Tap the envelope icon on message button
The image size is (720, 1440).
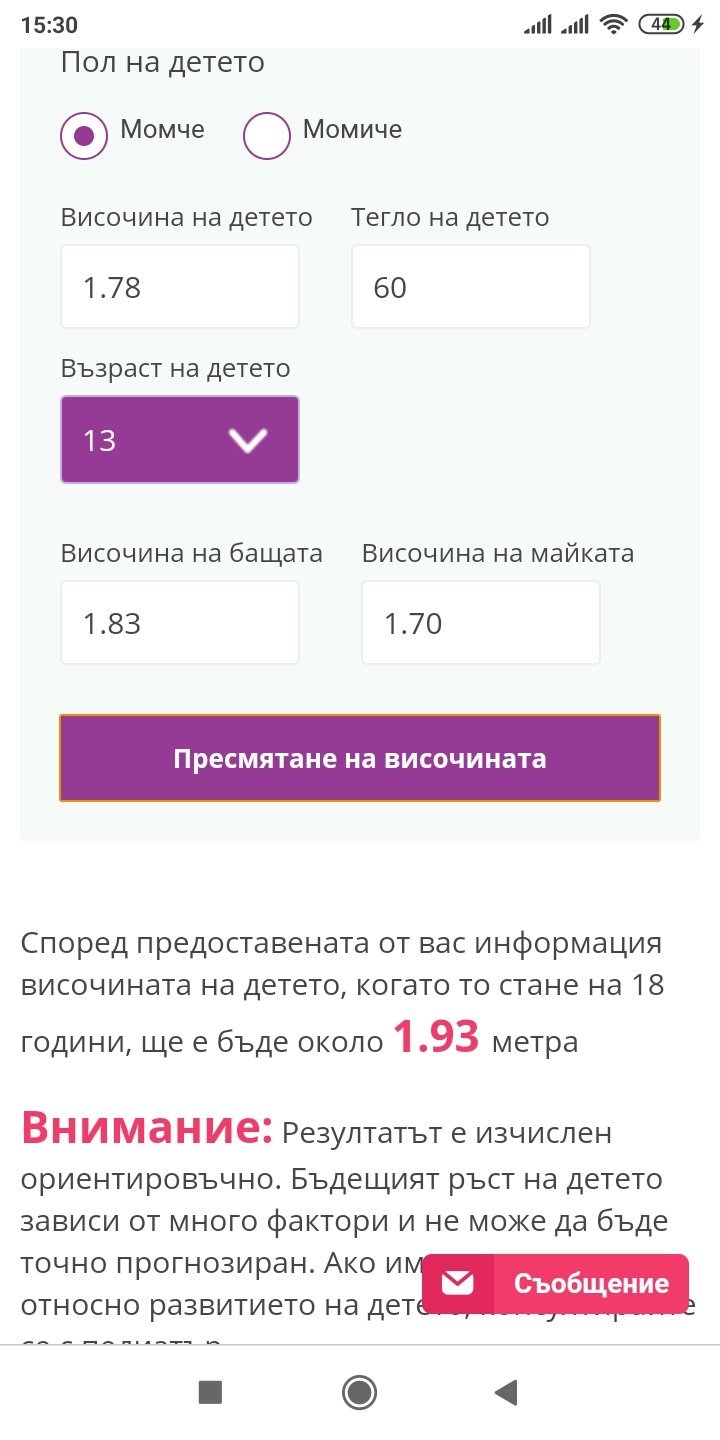coord(458,1284)
